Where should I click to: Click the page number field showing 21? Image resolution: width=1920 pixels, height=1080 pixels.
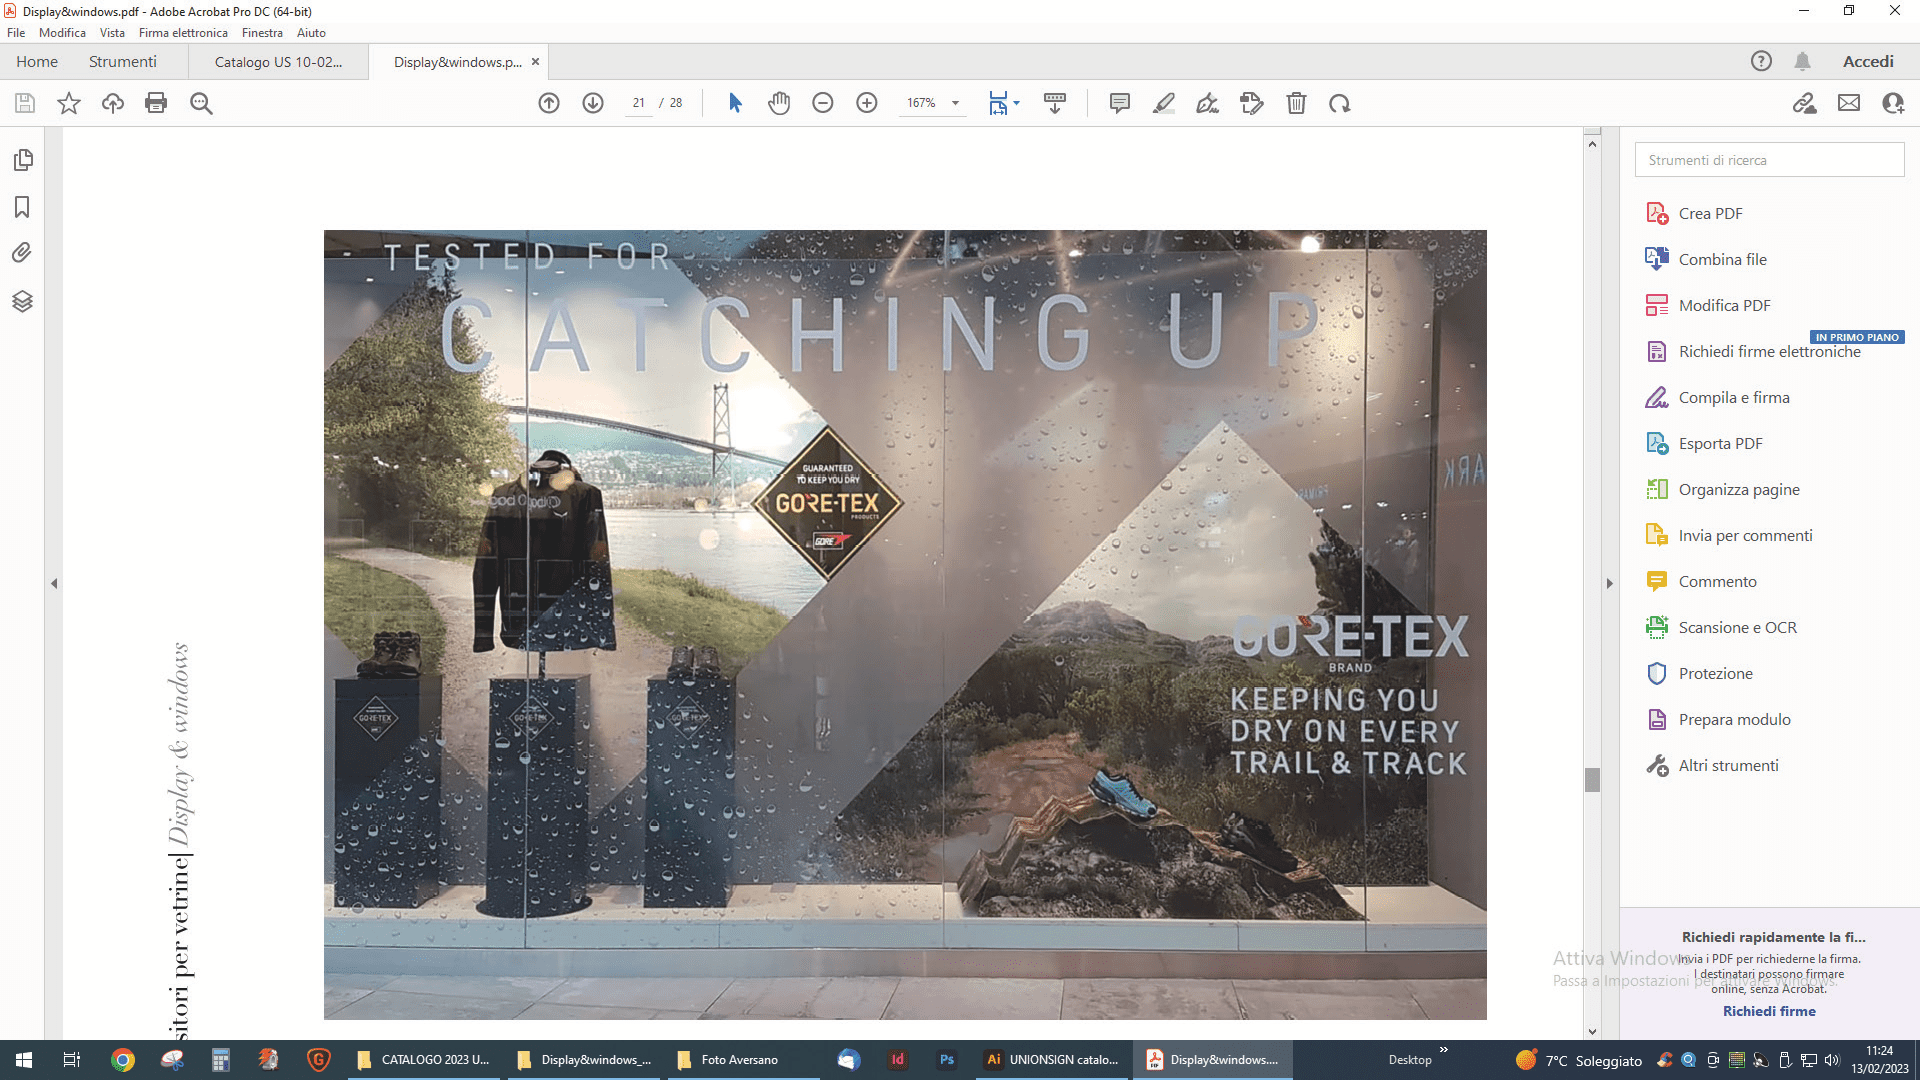click(x=638, y=103)
